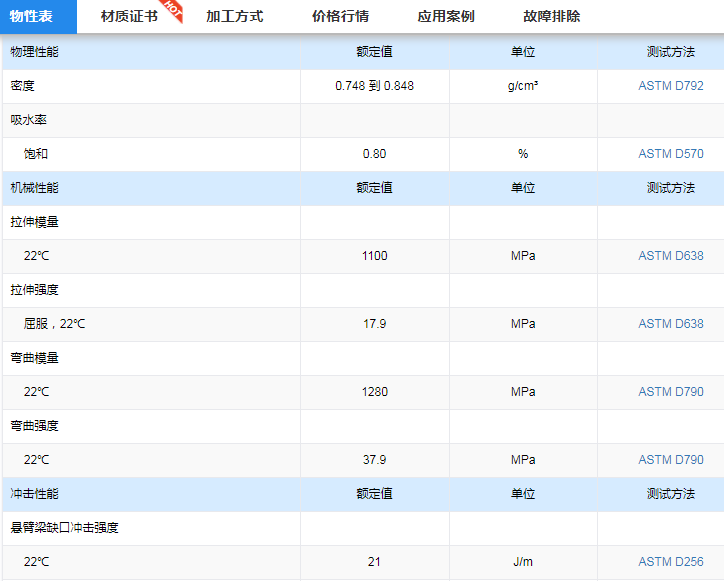724x581 pixels.
Task: Click the 悬臂梁缺口冲击强度 row label
Action: click(65, 528)
